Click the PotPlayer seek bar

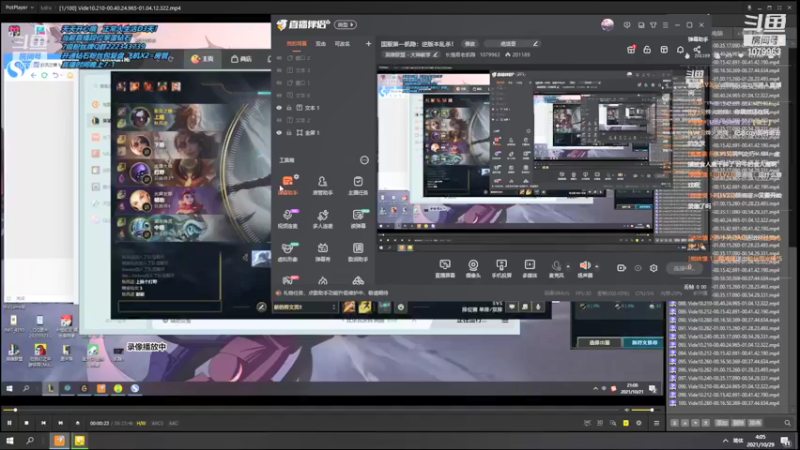click(x=311, y=410)
